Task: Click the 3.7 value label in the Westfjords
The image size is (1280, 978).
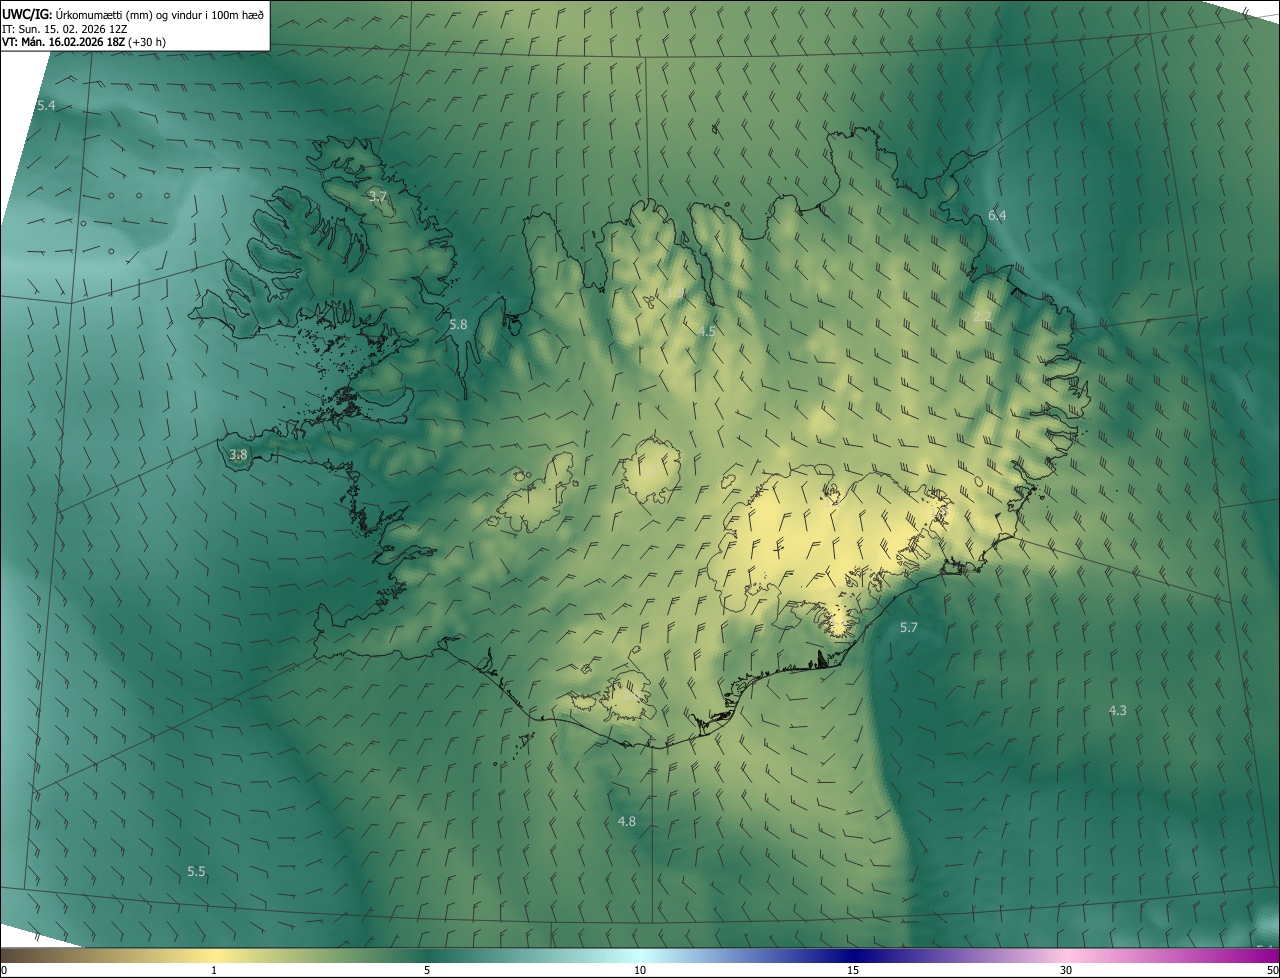Action: coord(377,197)
